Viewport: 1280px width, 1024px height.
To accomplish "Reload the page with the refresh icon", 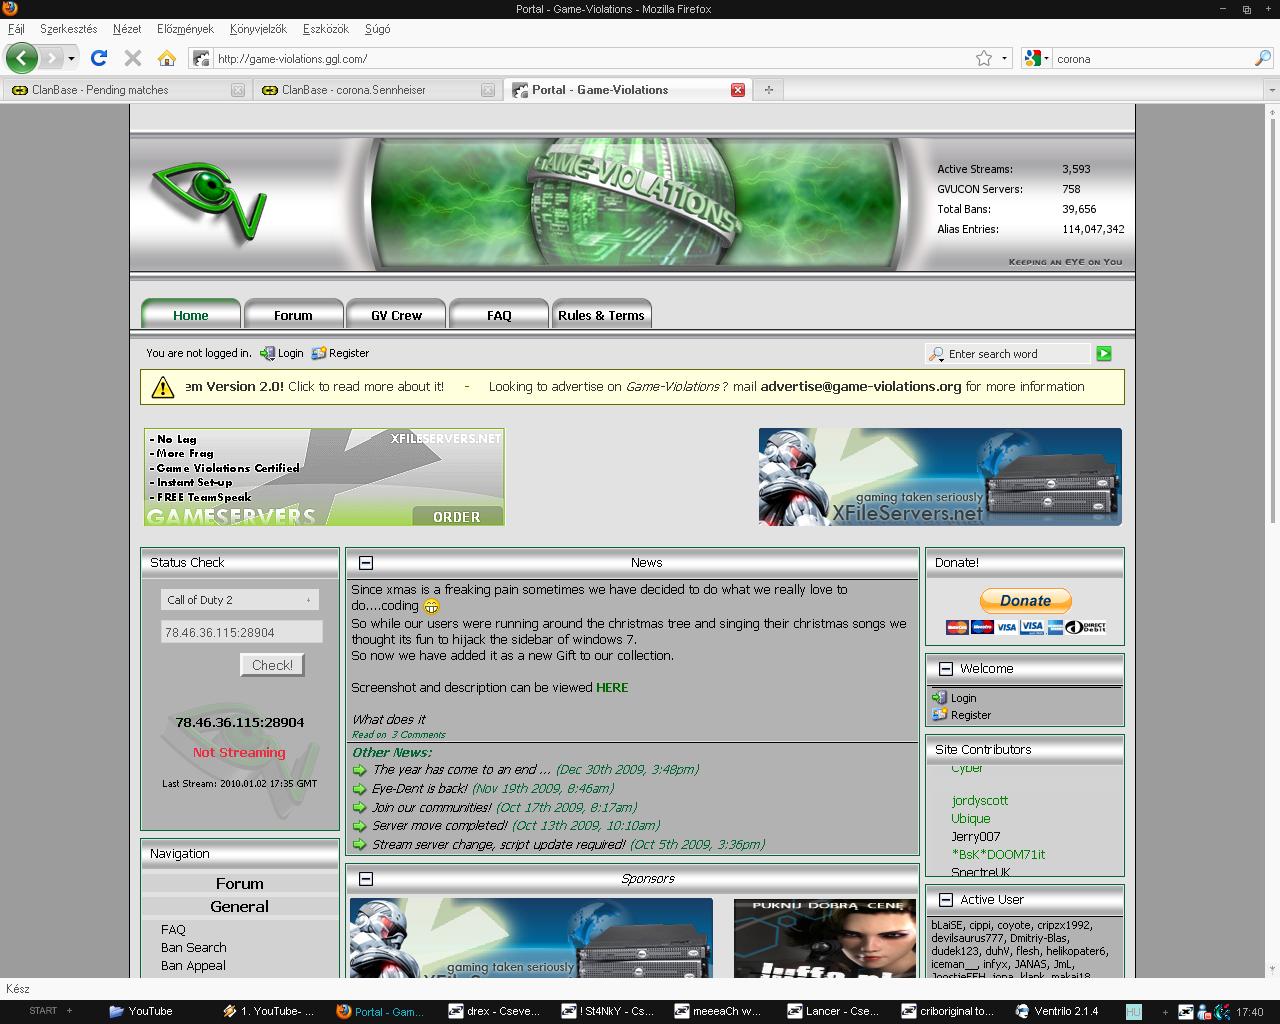I will pyautogui.click(x=98, y=58).
